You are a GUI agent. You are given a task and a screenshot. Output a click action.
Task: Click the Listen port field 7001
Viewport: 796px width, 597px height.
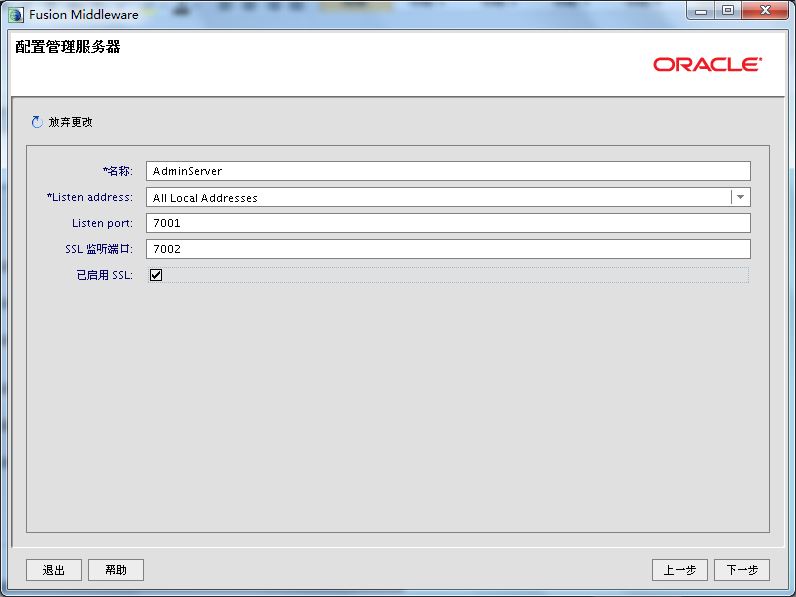(x=448, y=223)
